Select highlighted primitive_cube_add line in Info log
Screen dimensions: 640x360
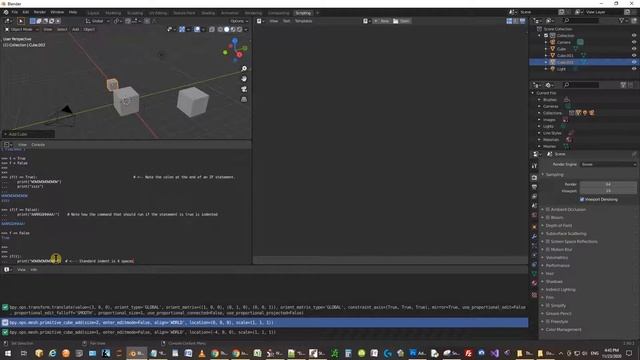pyautogui.click(x=264, y=322)
